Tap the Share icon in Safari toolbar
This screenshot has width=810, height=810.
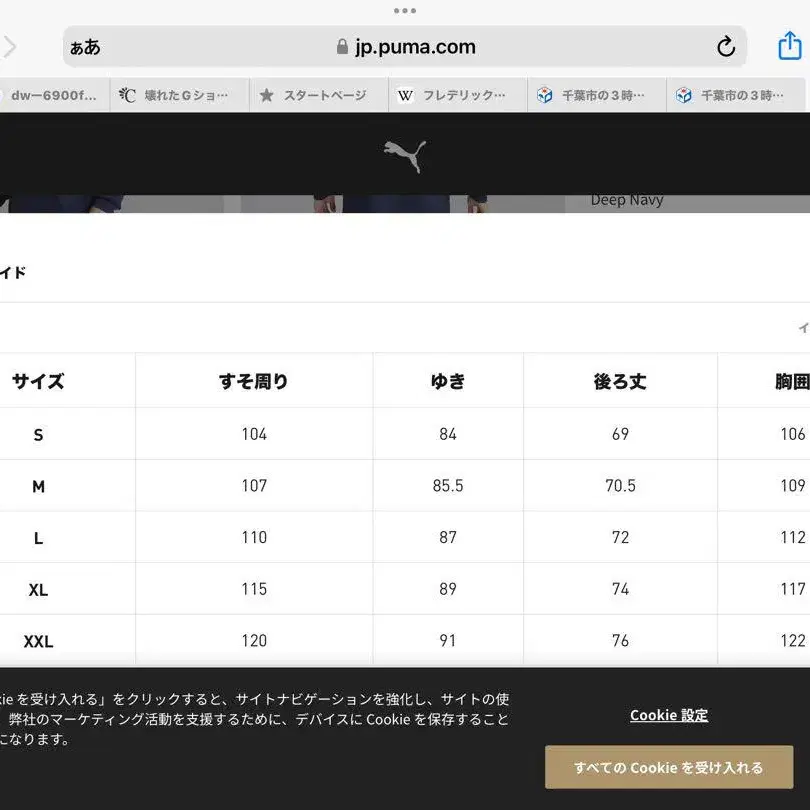(789, 46)
